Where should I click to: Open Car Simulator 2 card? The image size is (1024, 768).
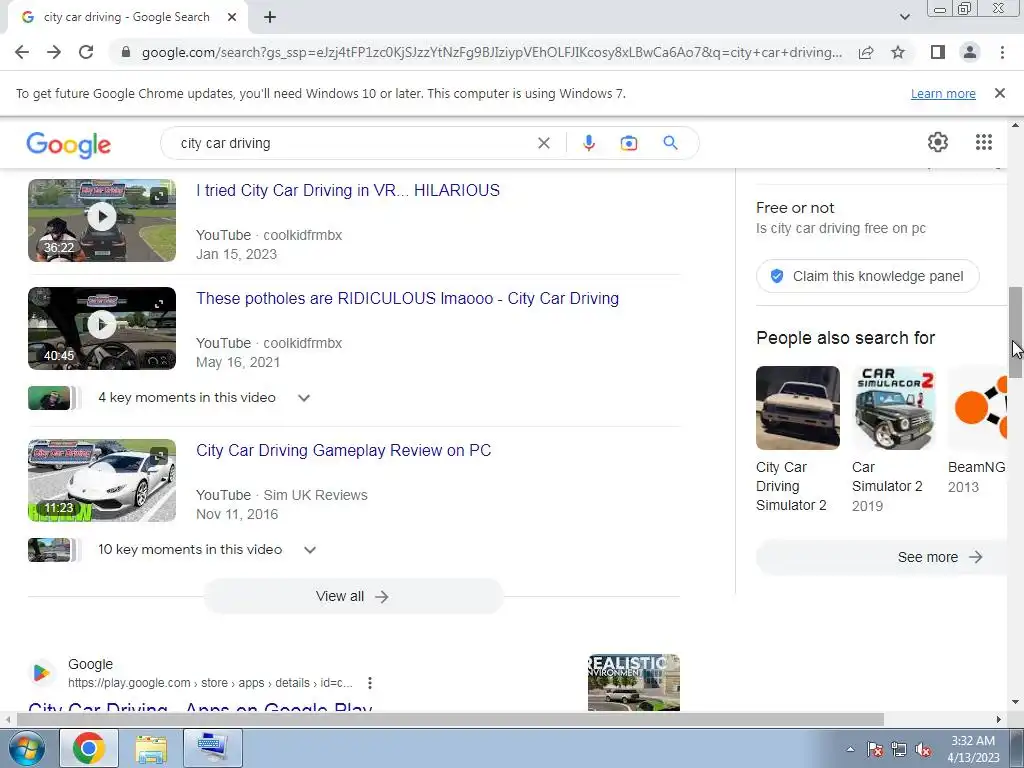(893, 440)
